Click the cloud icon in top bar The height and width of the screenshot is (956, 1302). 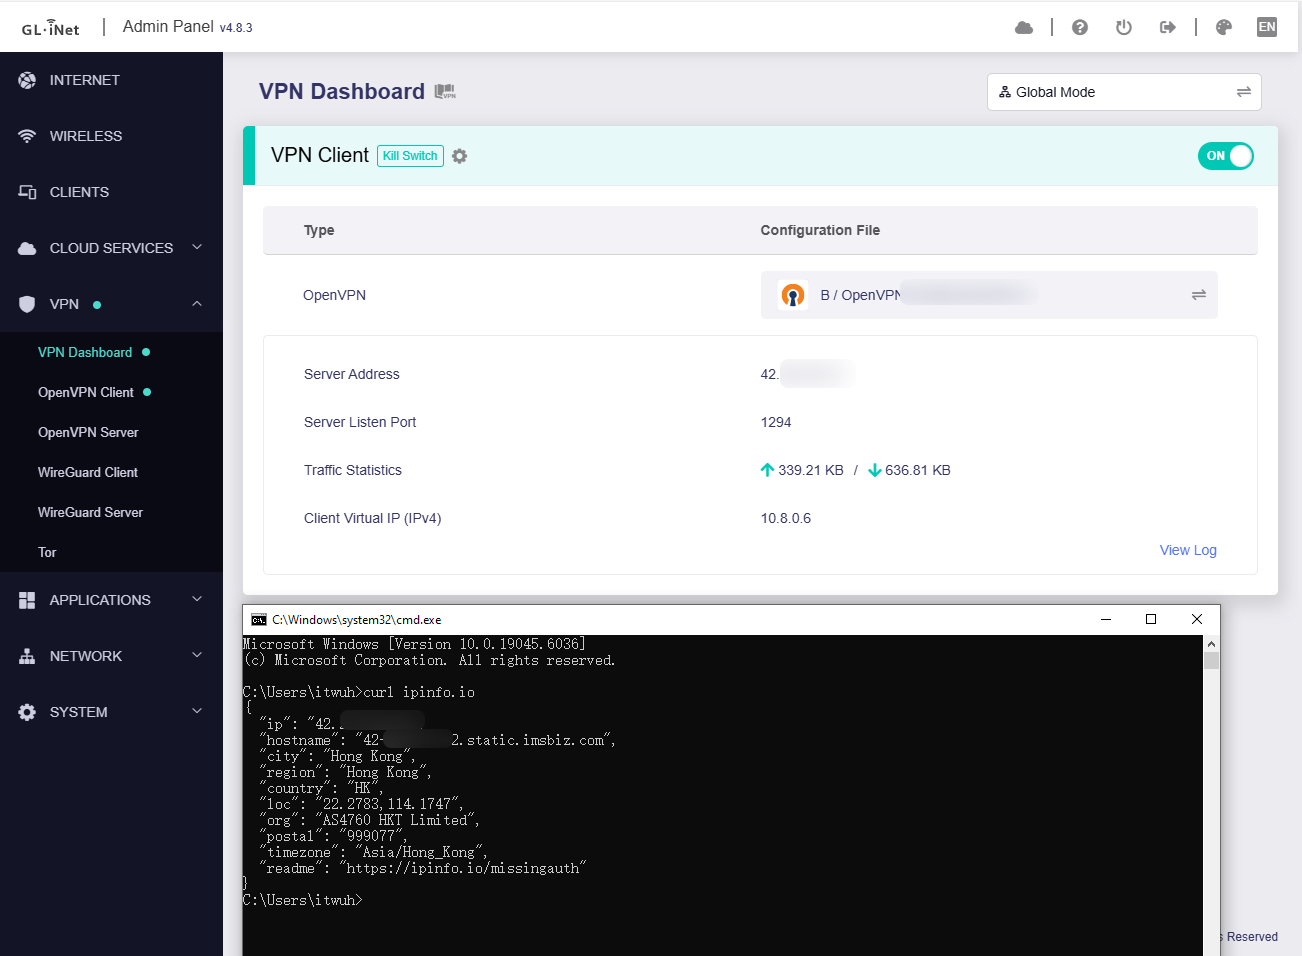point(1023,28)
